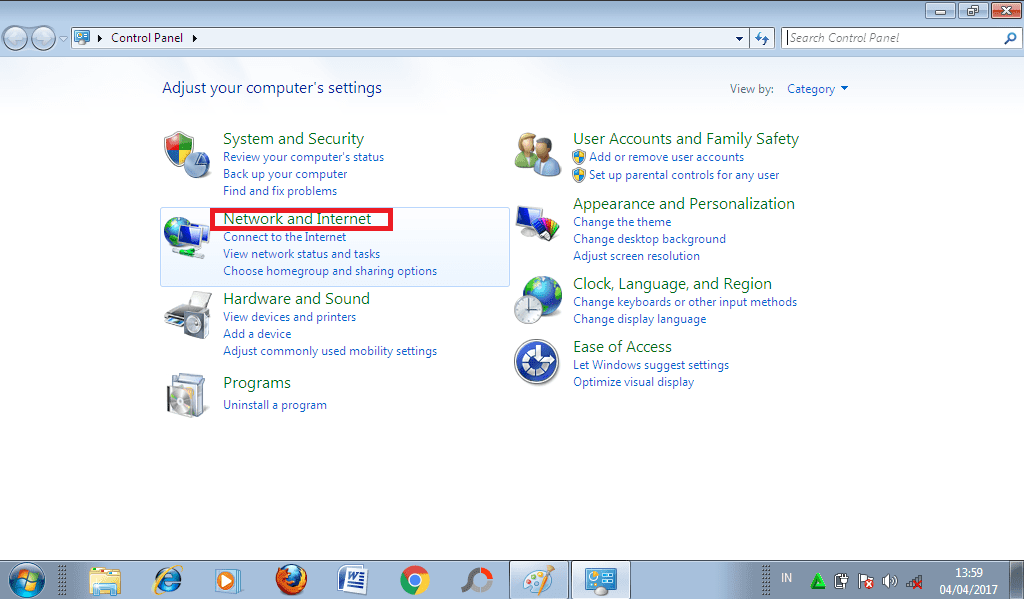The image size is (1024, 599).
Task: Open the volume speaker tray icon
Action: tap(889, 581)
